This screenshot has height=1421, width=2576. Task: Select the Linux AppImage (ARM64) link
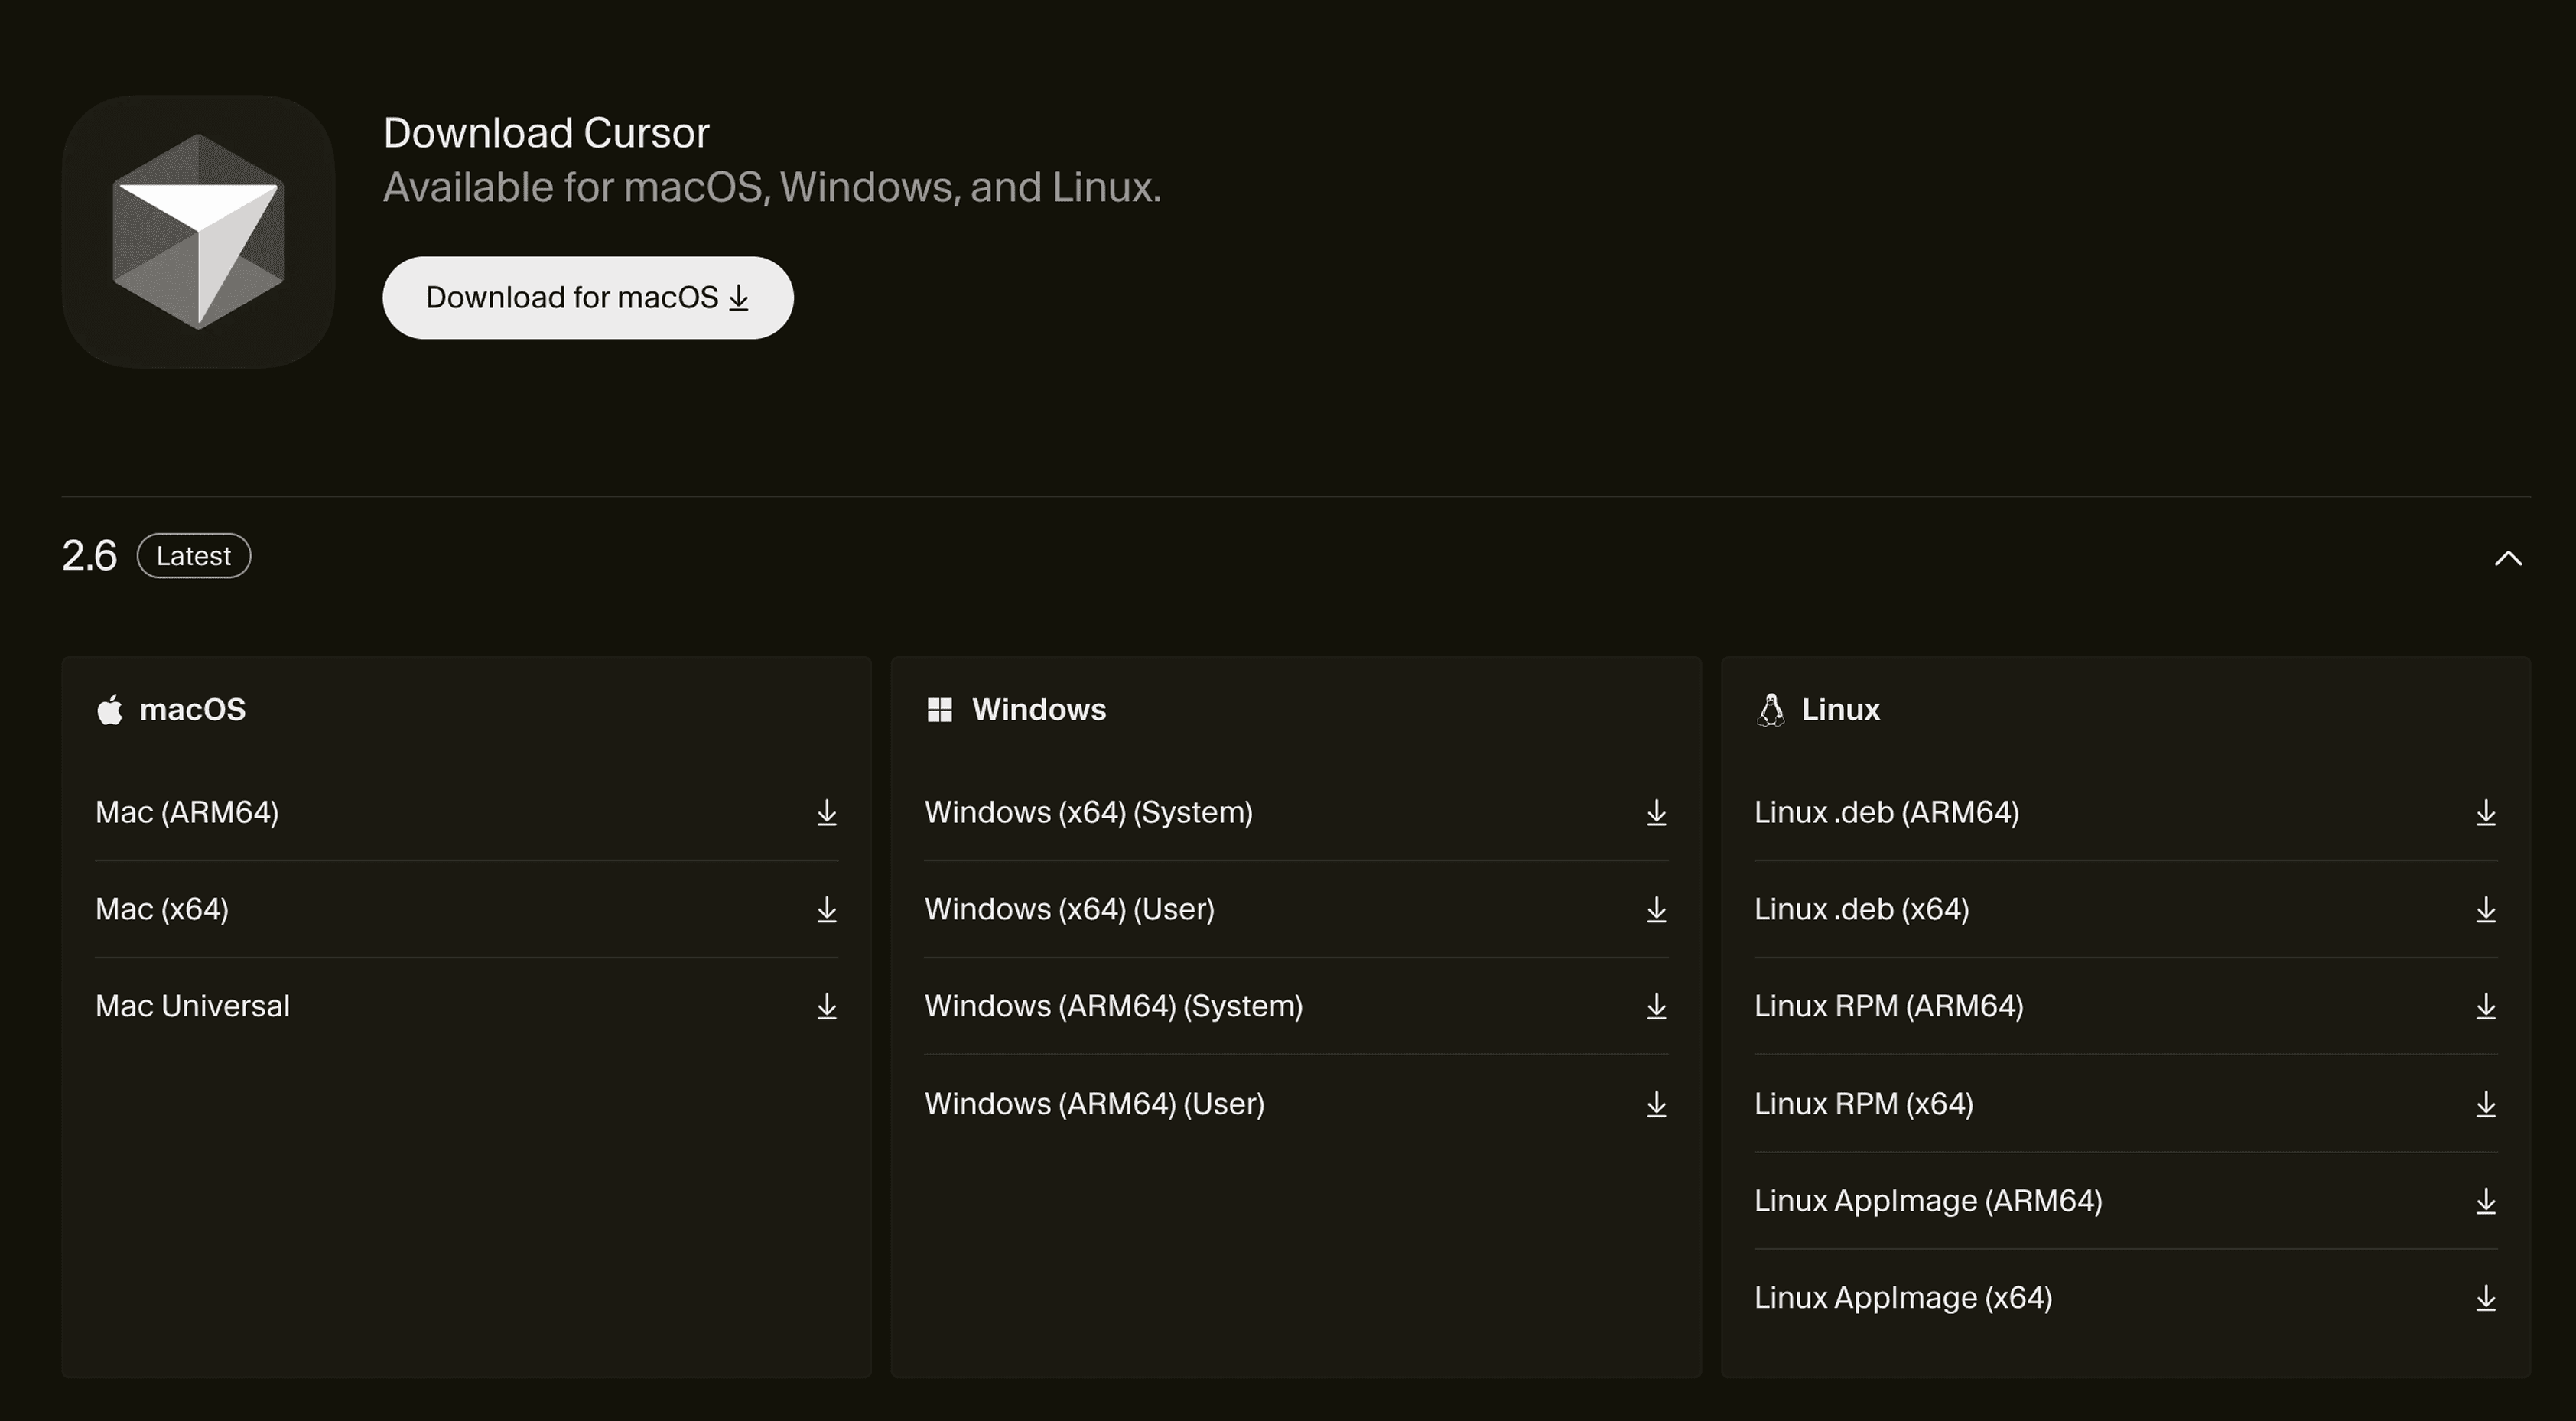click(x=1927, y=1200)
